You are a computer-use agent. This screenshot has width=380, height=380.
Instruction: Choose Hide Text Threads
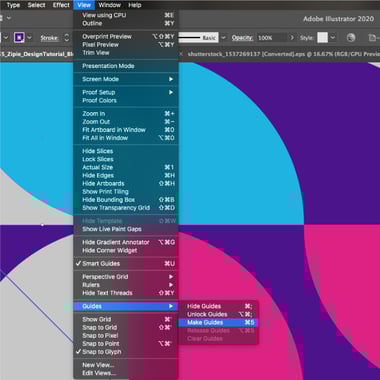click(126, 293)
